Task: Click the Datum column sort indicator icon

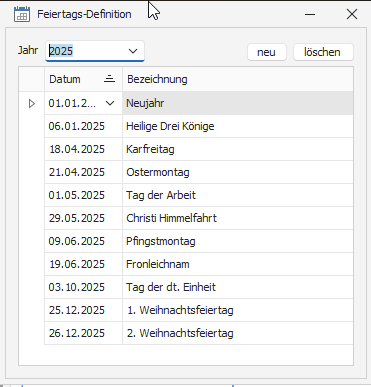Action: (109, 79)
